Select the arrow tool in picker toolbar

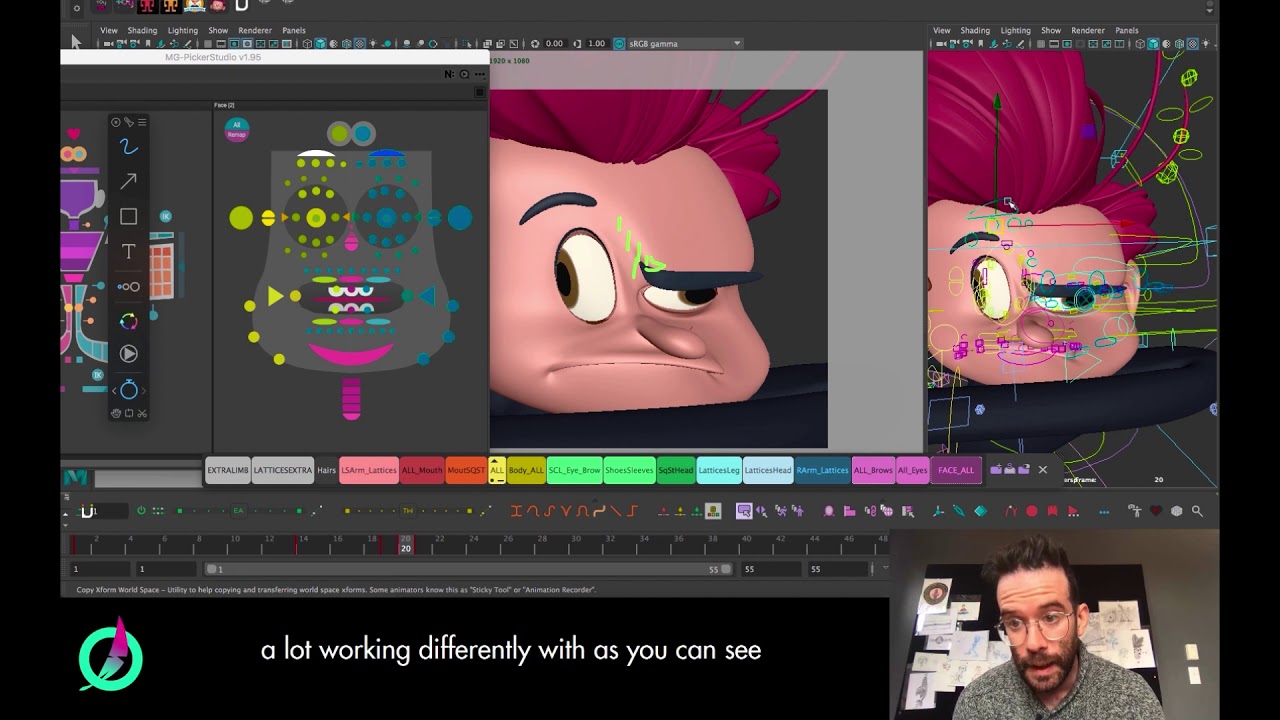[128, 181]
